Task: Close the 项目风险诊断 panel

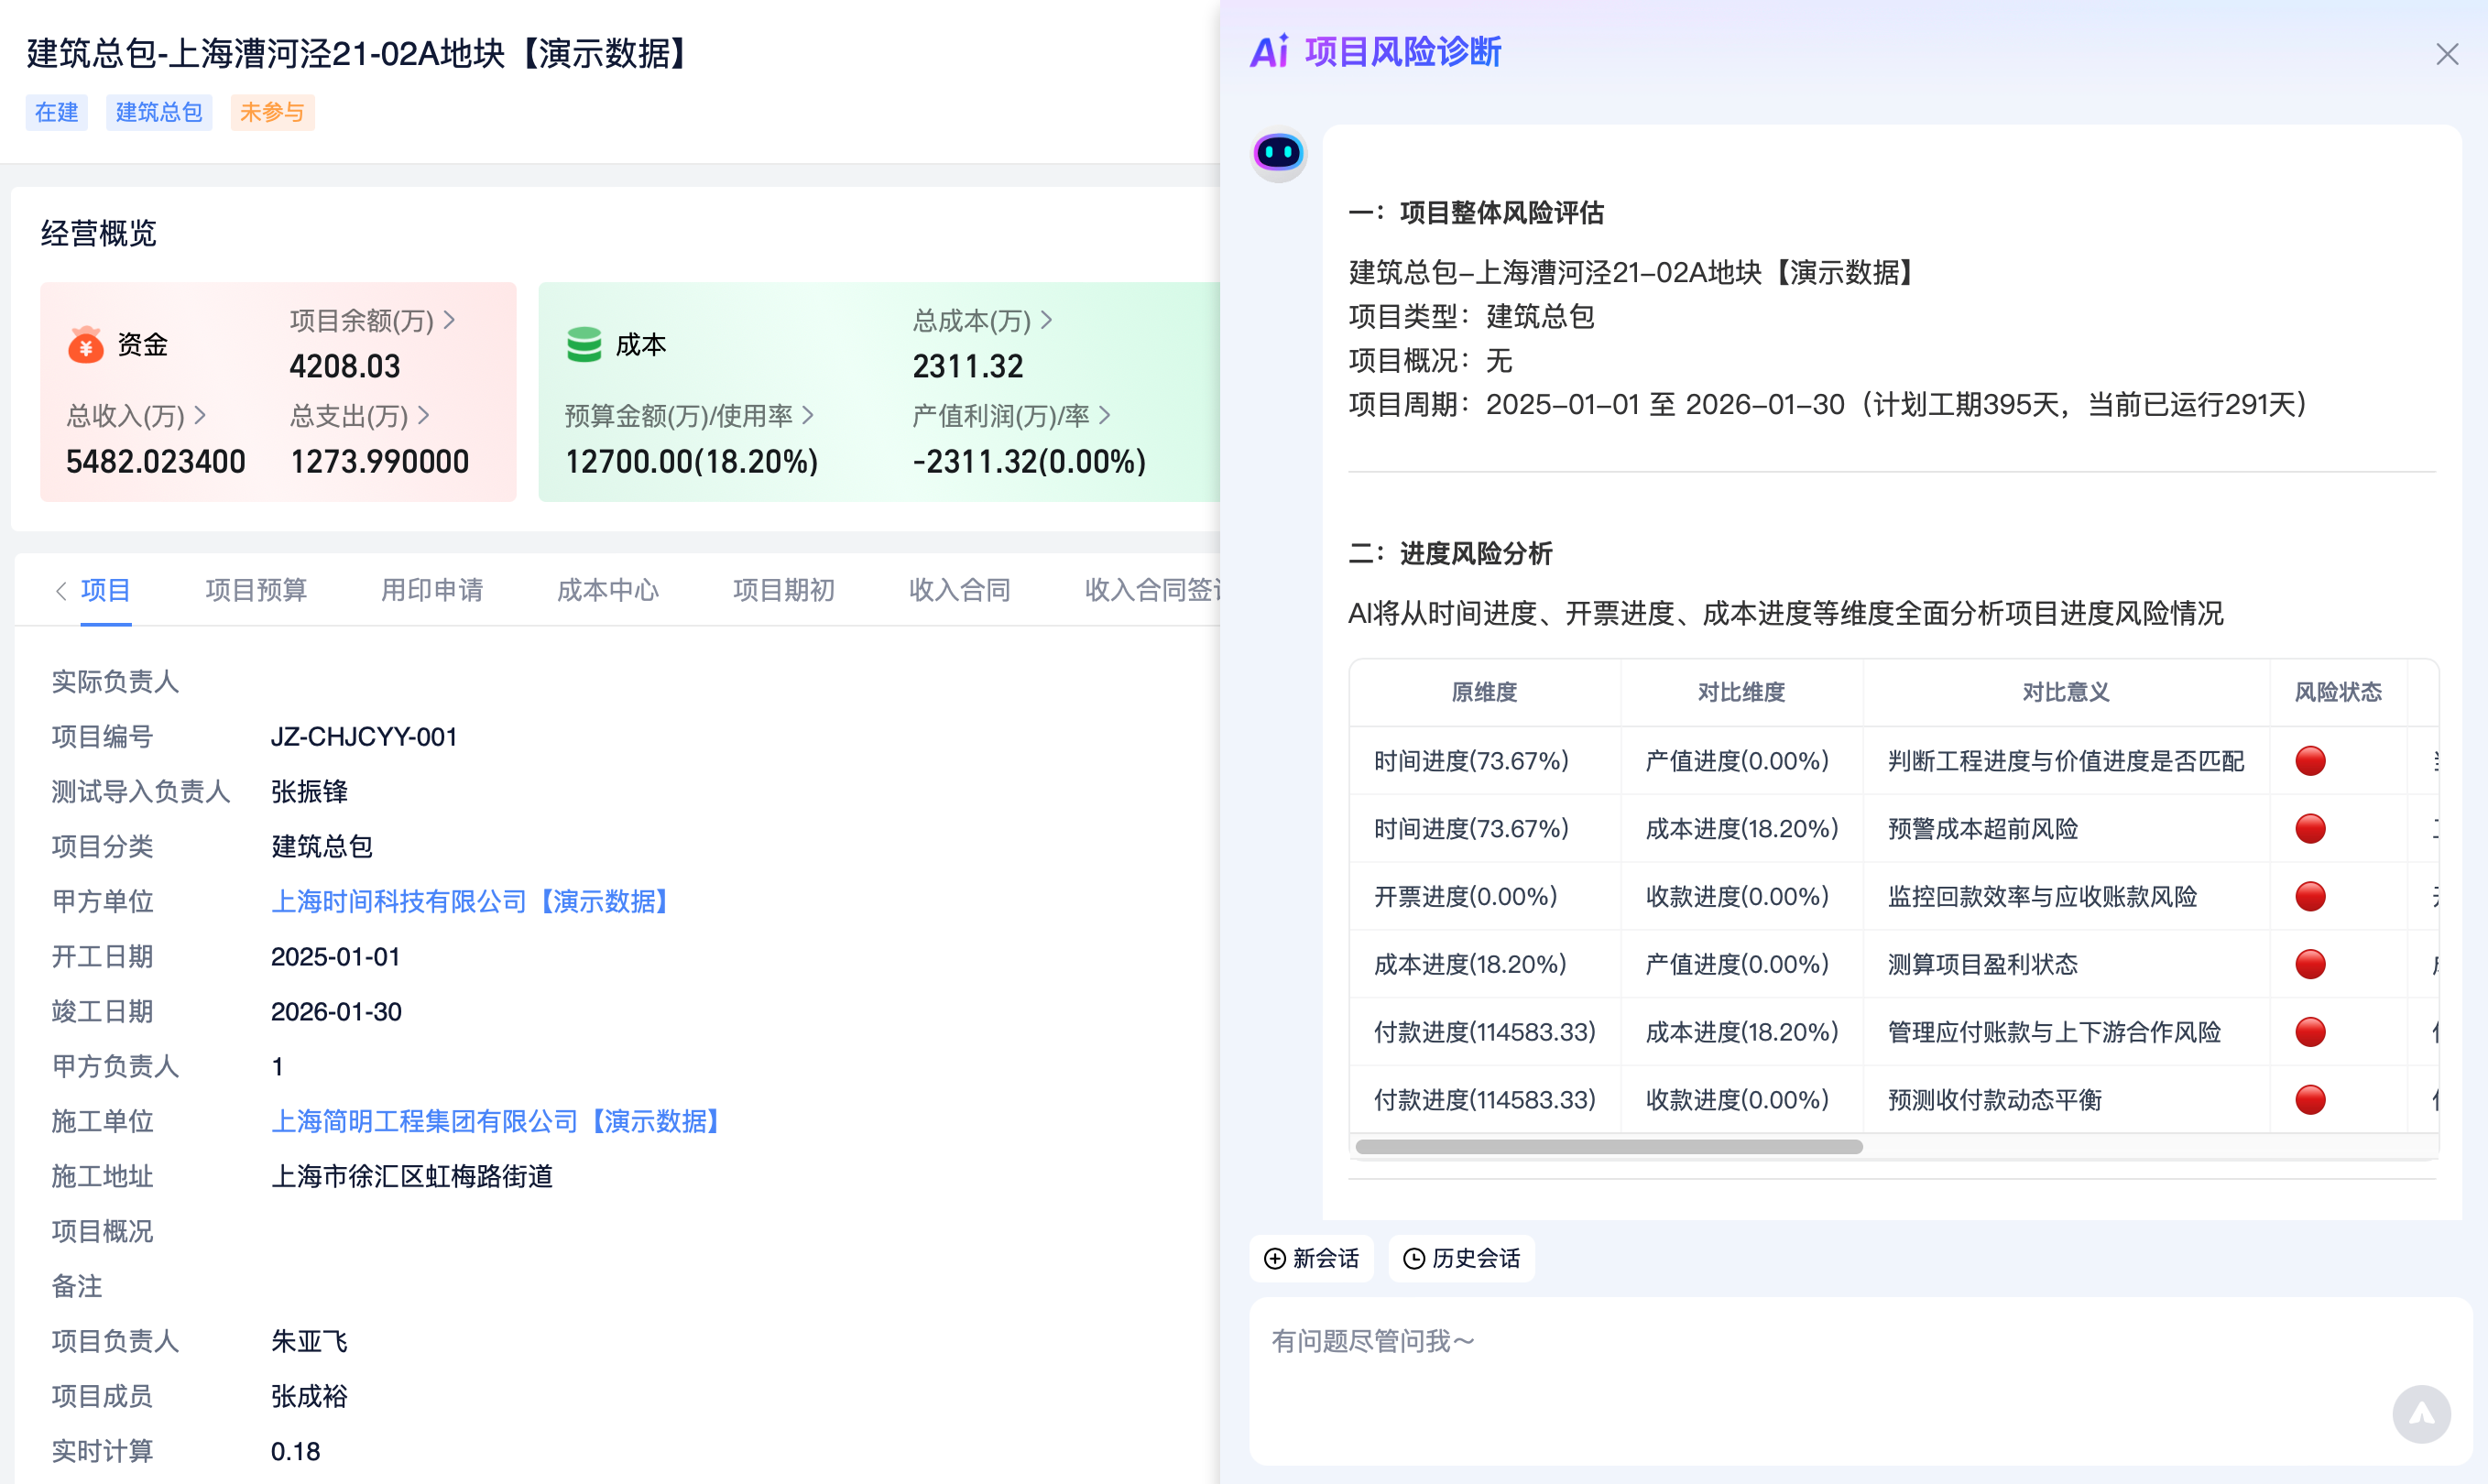Action: (2446, 54)
